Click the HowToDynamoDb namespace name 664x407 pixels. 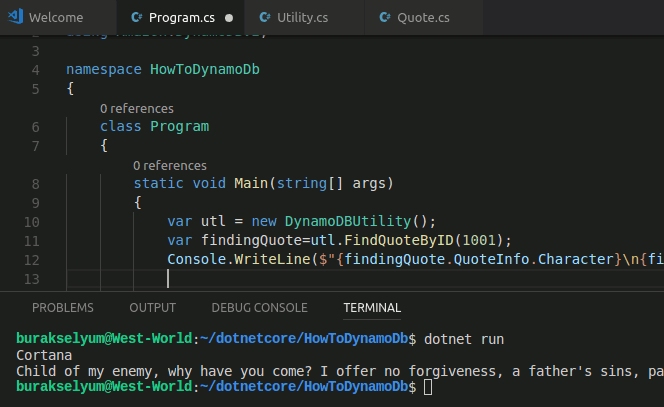(205, 69)
